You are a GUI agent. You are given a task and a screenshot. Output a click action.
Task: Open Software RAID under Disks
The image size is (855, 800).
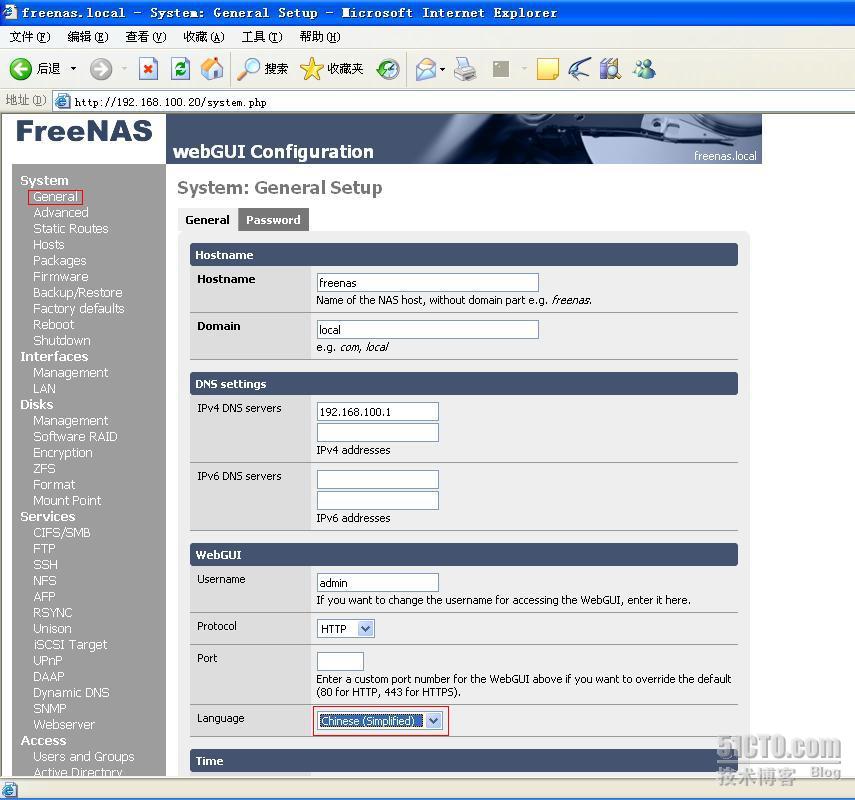[75, 437]
